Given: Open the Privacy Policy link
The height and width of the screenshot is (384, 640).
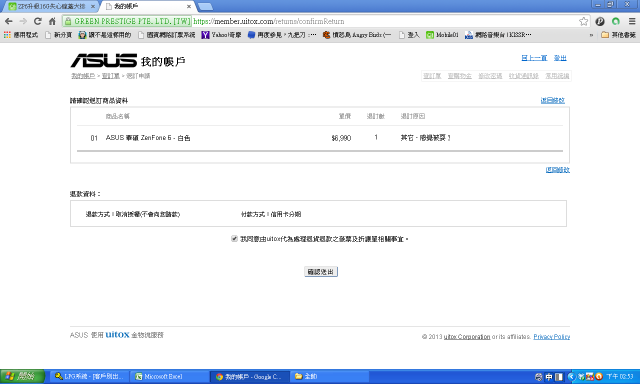Looking at the screenshot, I should pyautogui.click(x=552, y=337).
